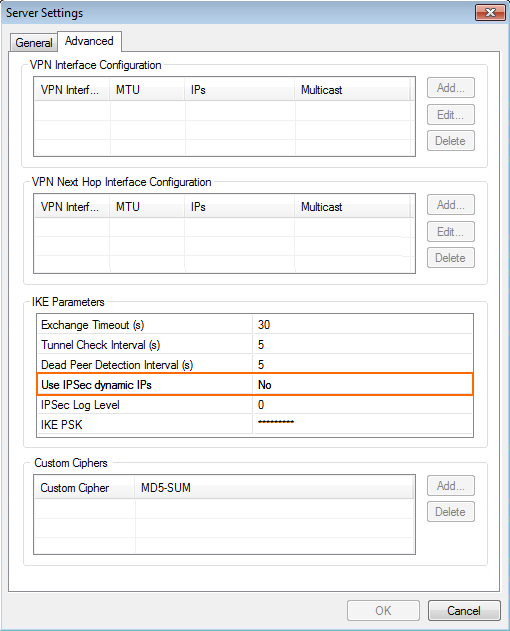Click Add in VPN Next Hop Configuration

pos(451,205)
